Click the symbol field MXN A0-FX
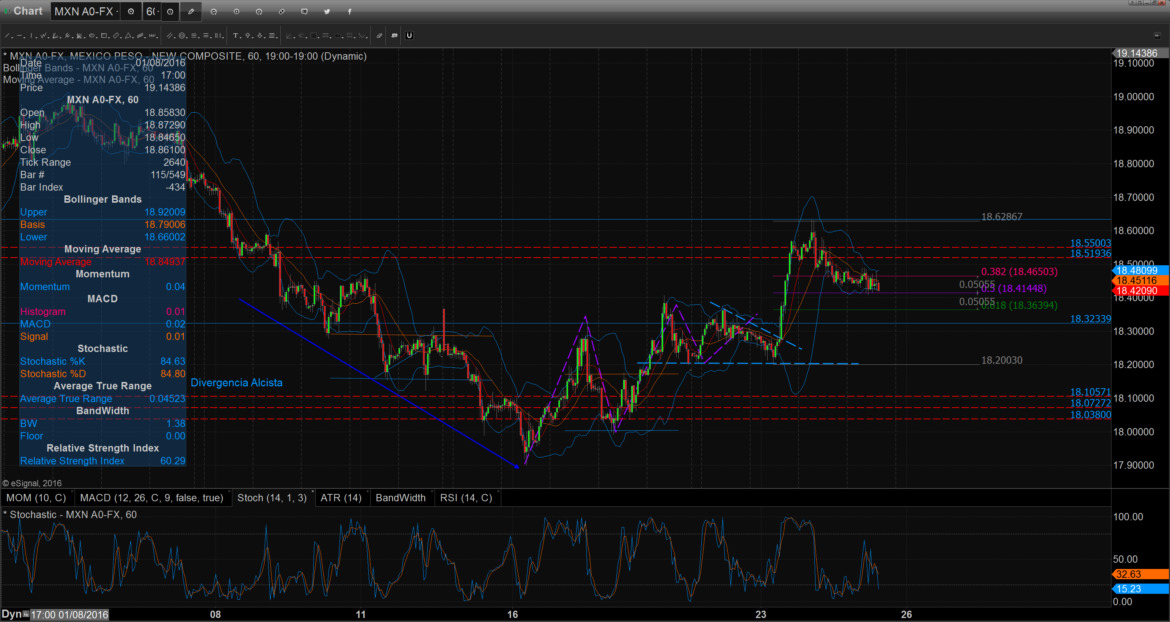The height and width of the screenshot is (622, 1170). click(86, 12)
